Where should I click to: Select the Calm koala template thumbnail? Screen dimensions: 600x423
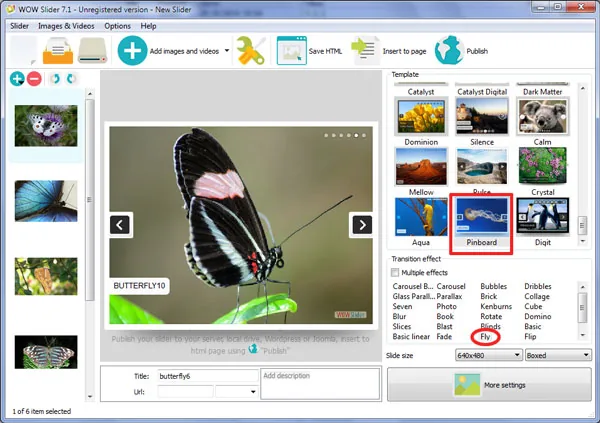tap(542, 117)
